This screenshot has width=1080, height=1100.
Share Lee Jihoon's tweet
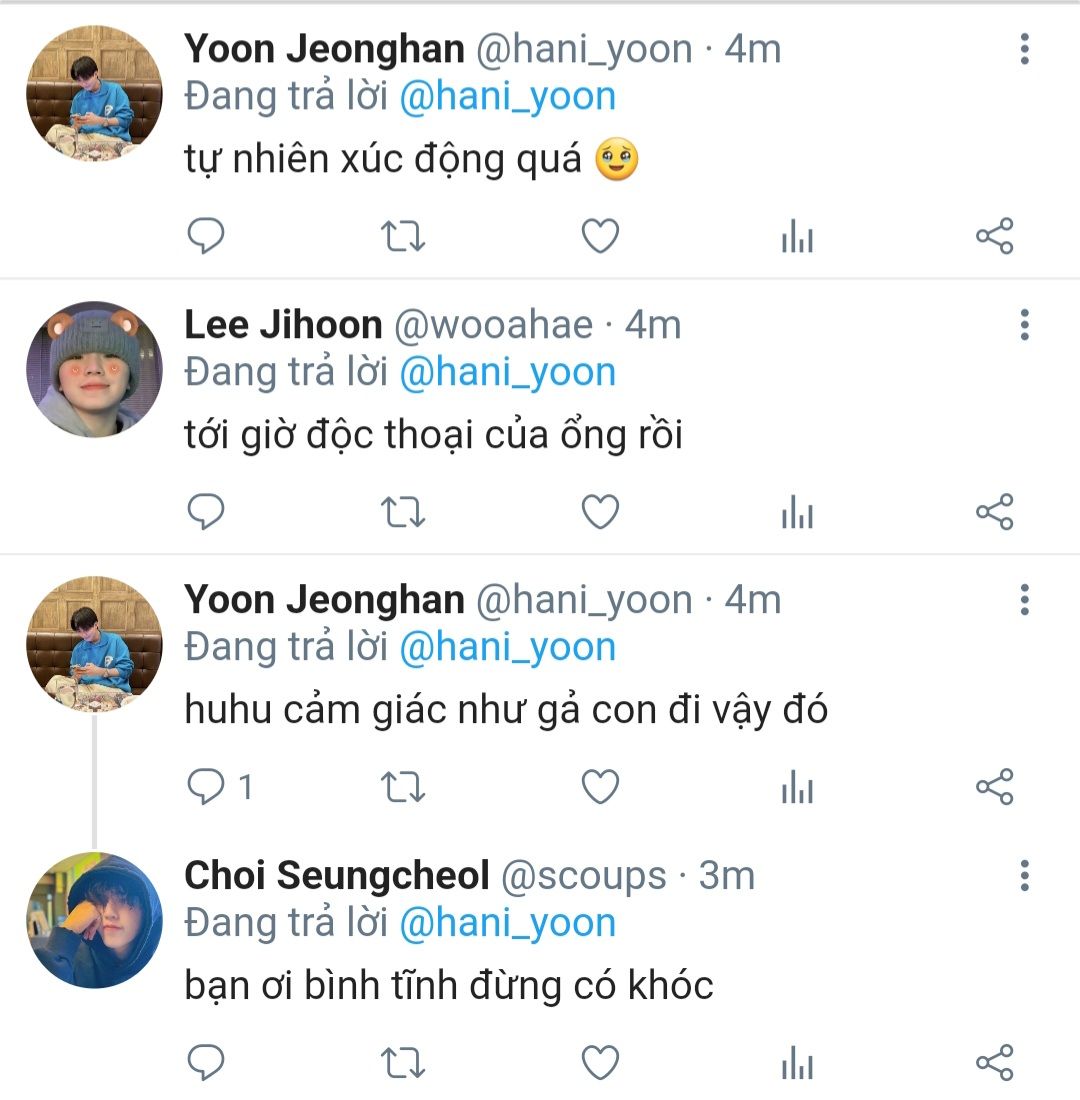(994, 512)
